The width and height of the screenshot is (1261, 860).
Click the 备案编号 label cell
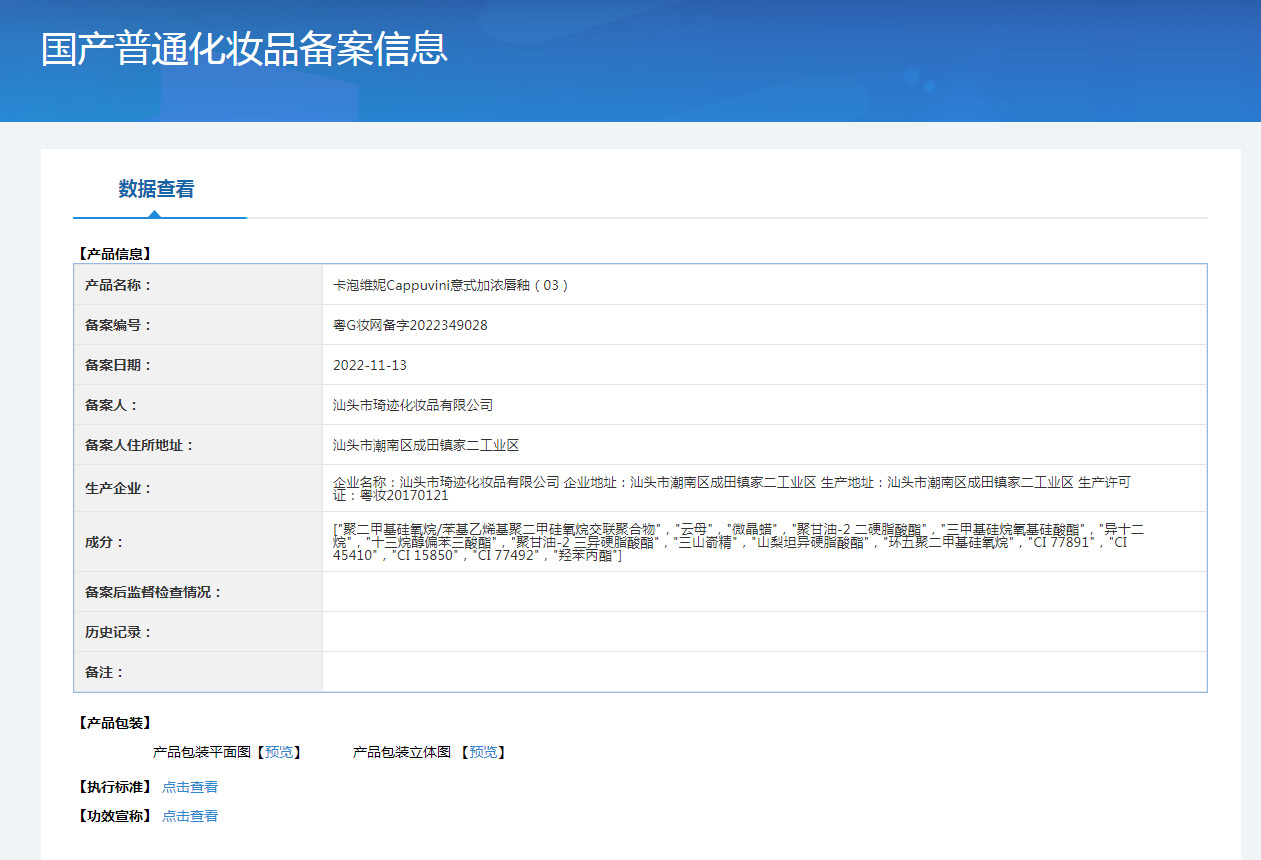[x=198, y=325]
